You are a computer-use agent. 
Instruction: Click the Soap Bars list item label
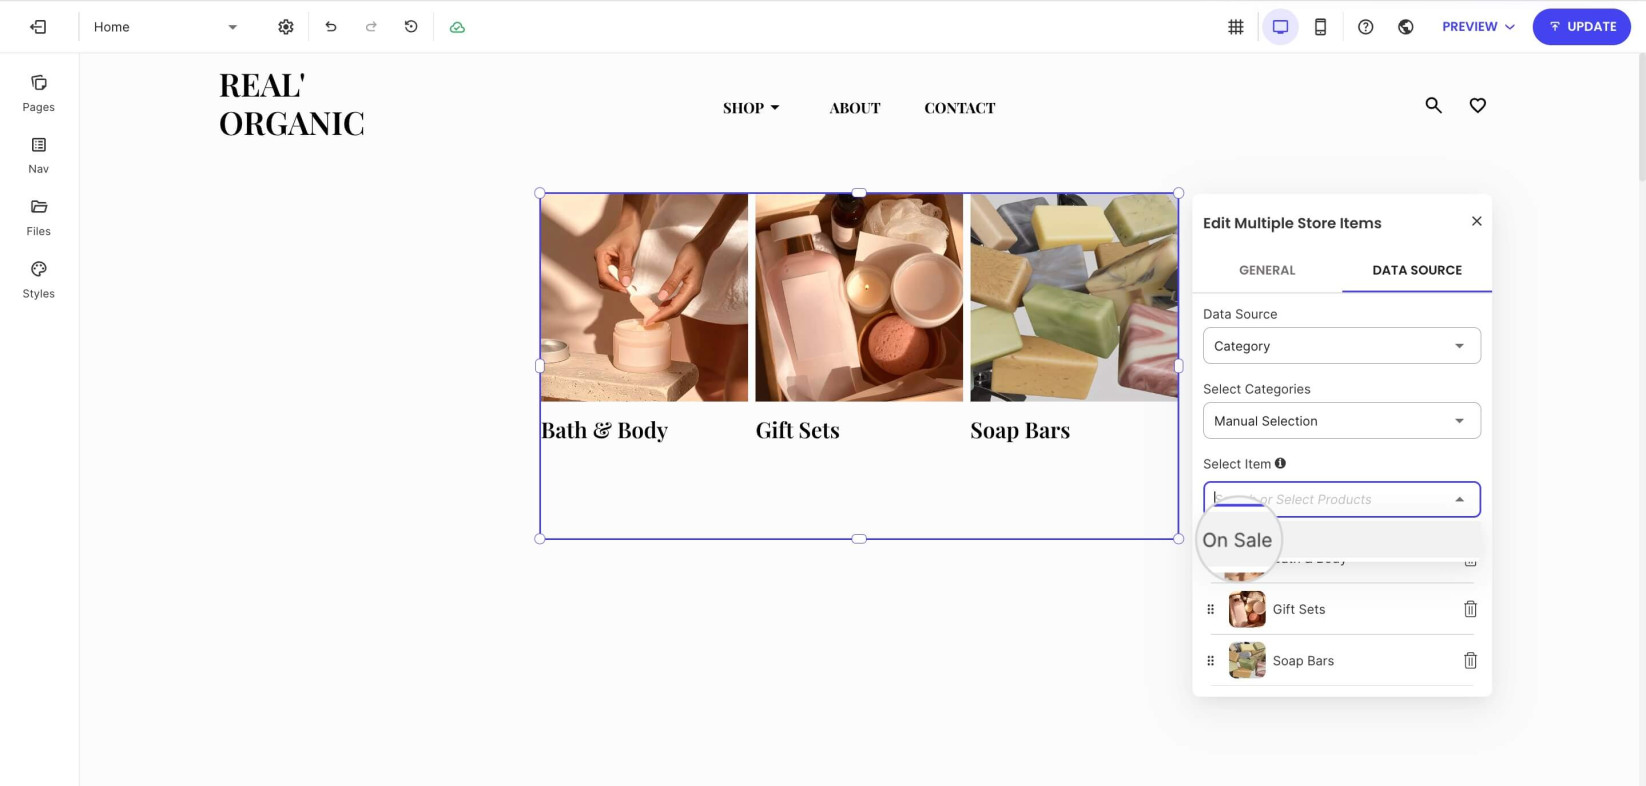1303,661
